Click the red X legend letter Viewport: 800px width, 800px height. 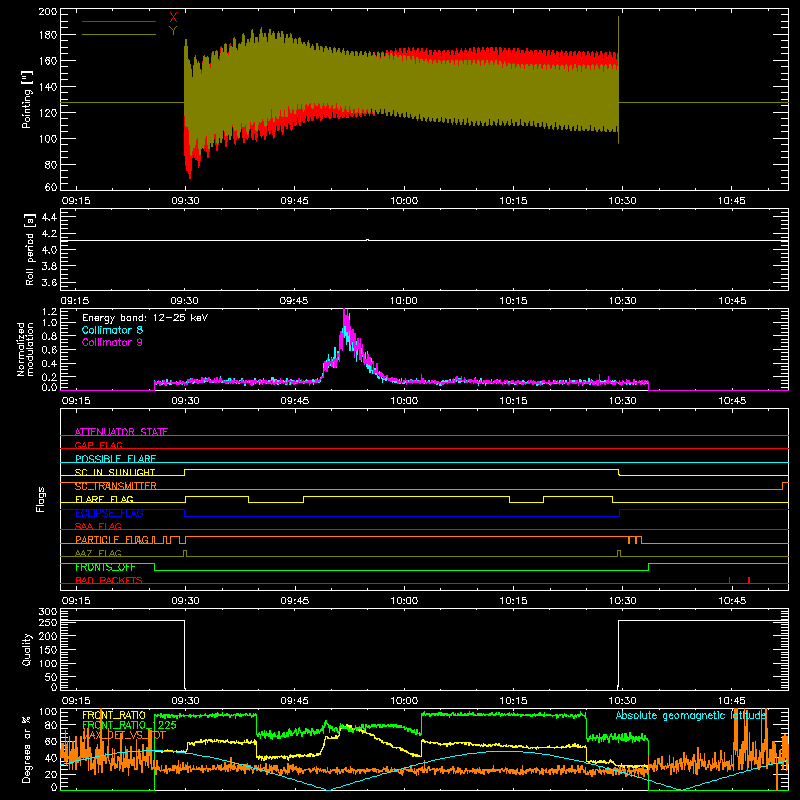click(x=173, y=18)
